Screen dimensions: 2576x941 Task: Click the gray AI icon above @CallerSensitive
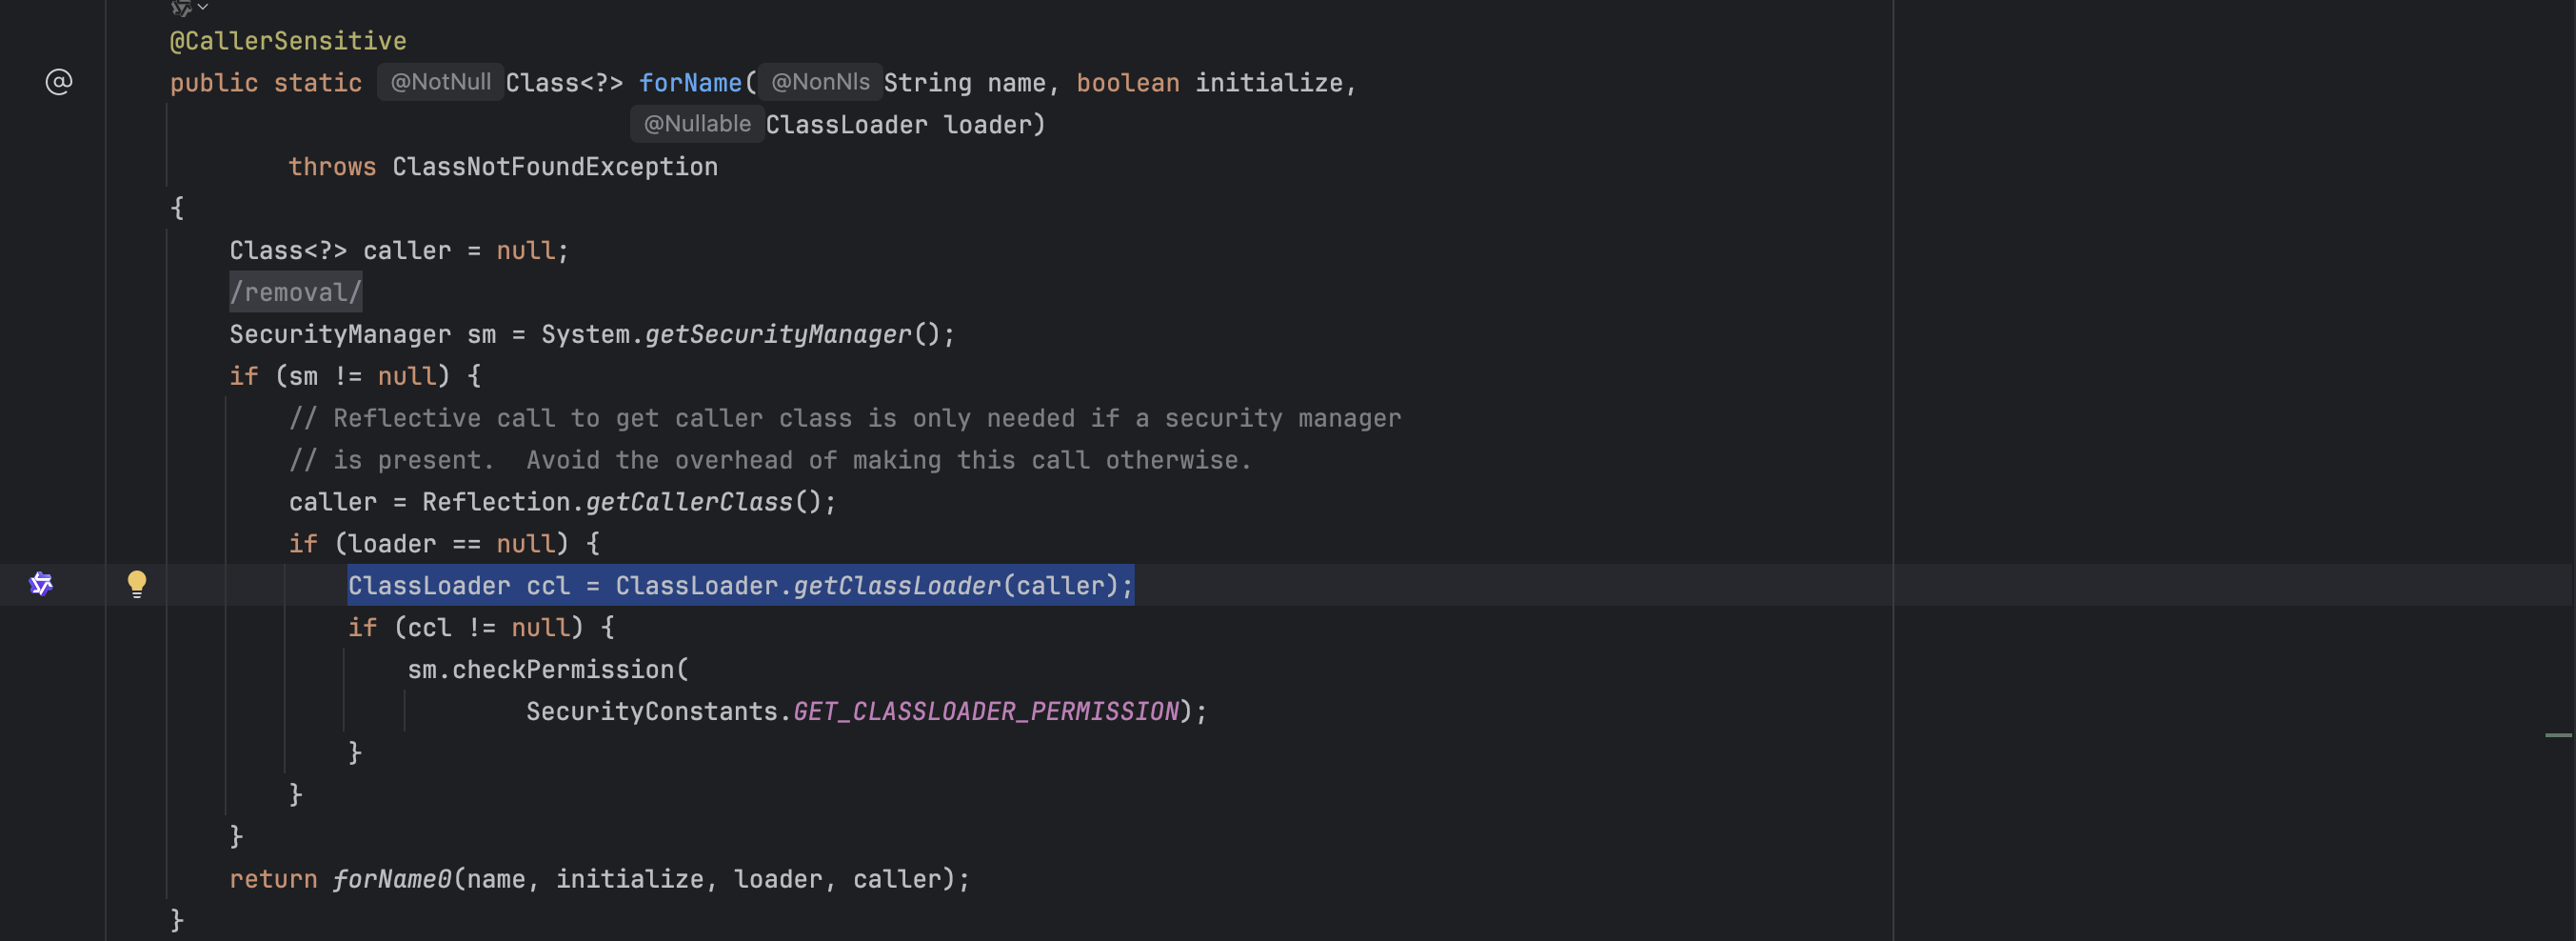click(181, 8)
